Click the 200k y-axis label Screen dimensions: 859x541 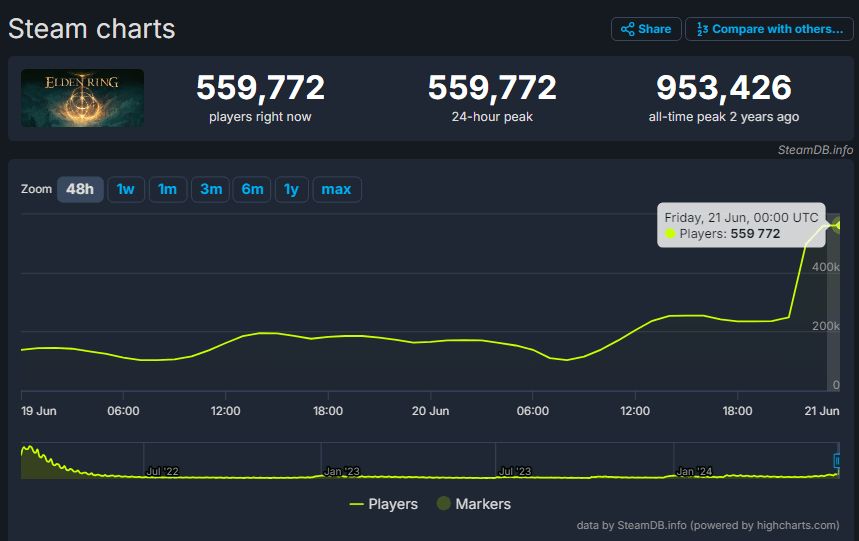(826, 326)
